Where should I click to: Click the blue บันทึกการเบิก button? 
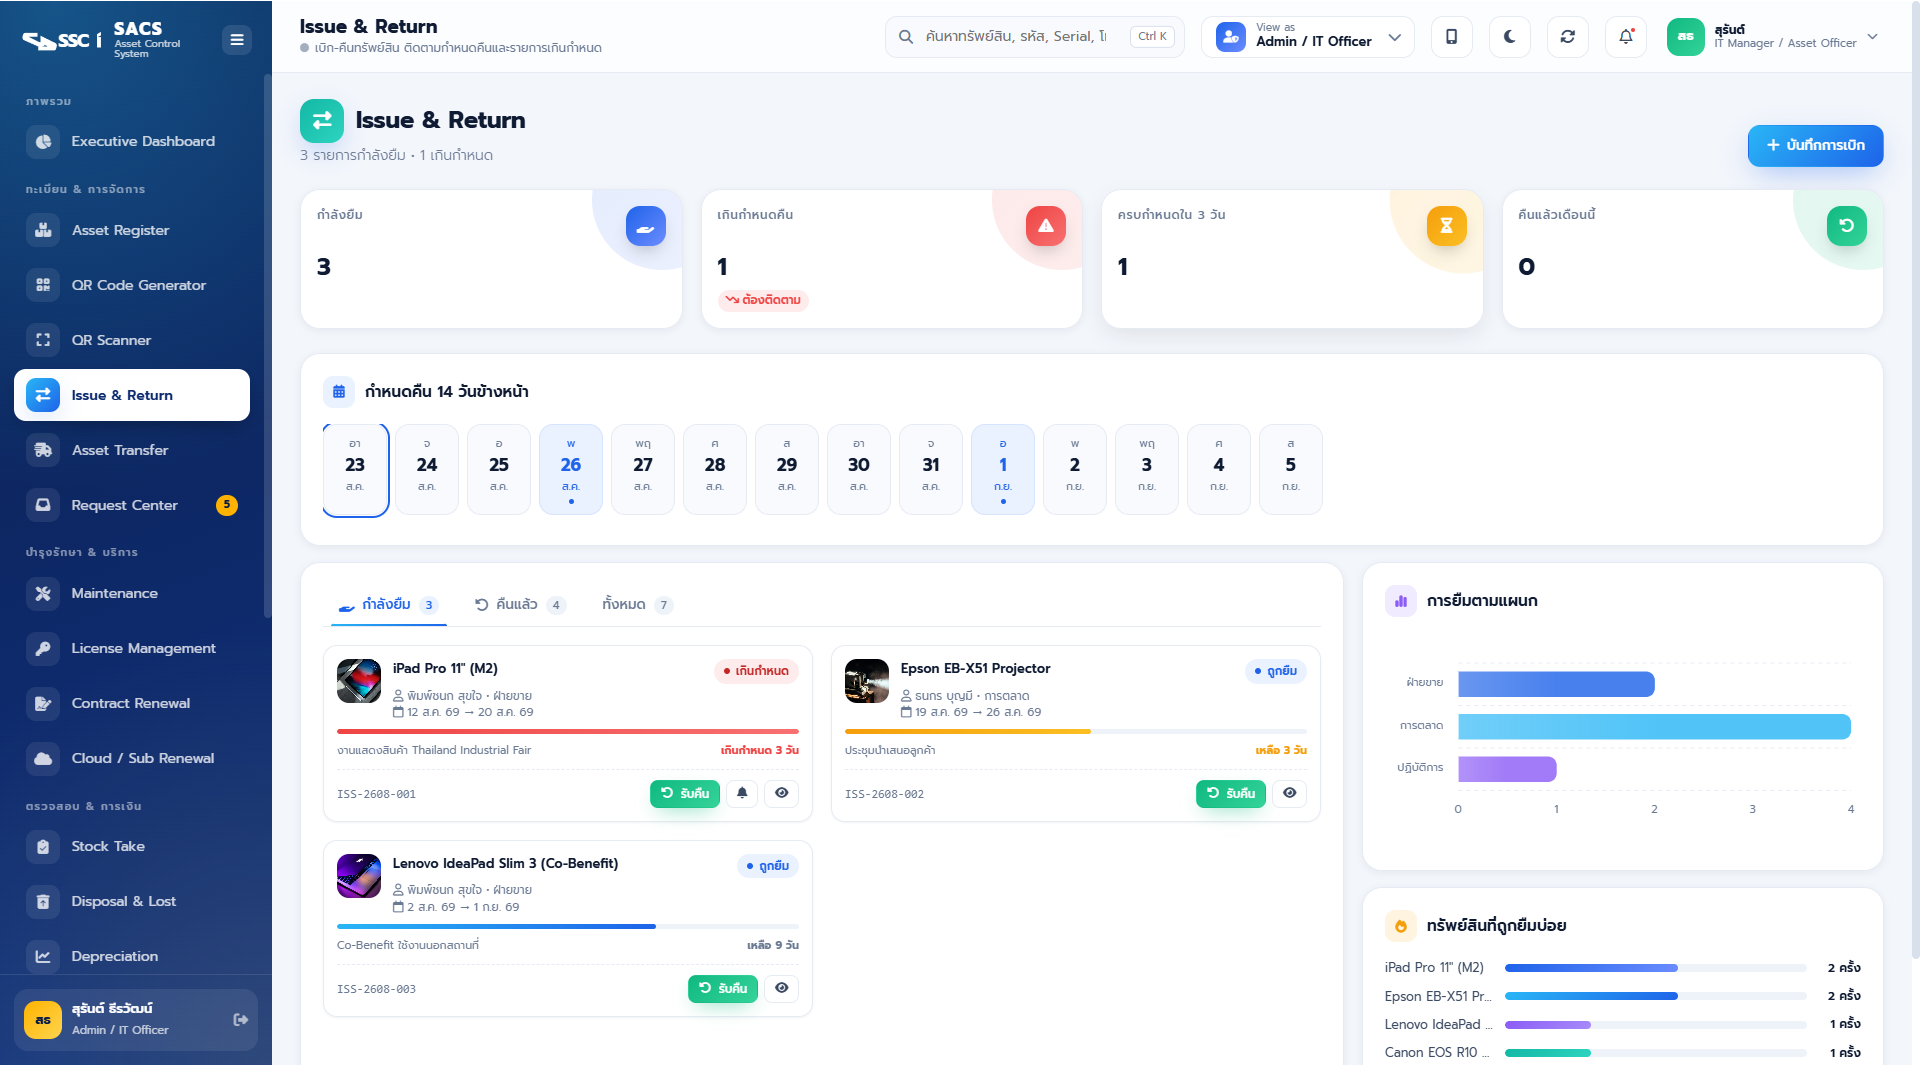click(x=1815, y=145)
